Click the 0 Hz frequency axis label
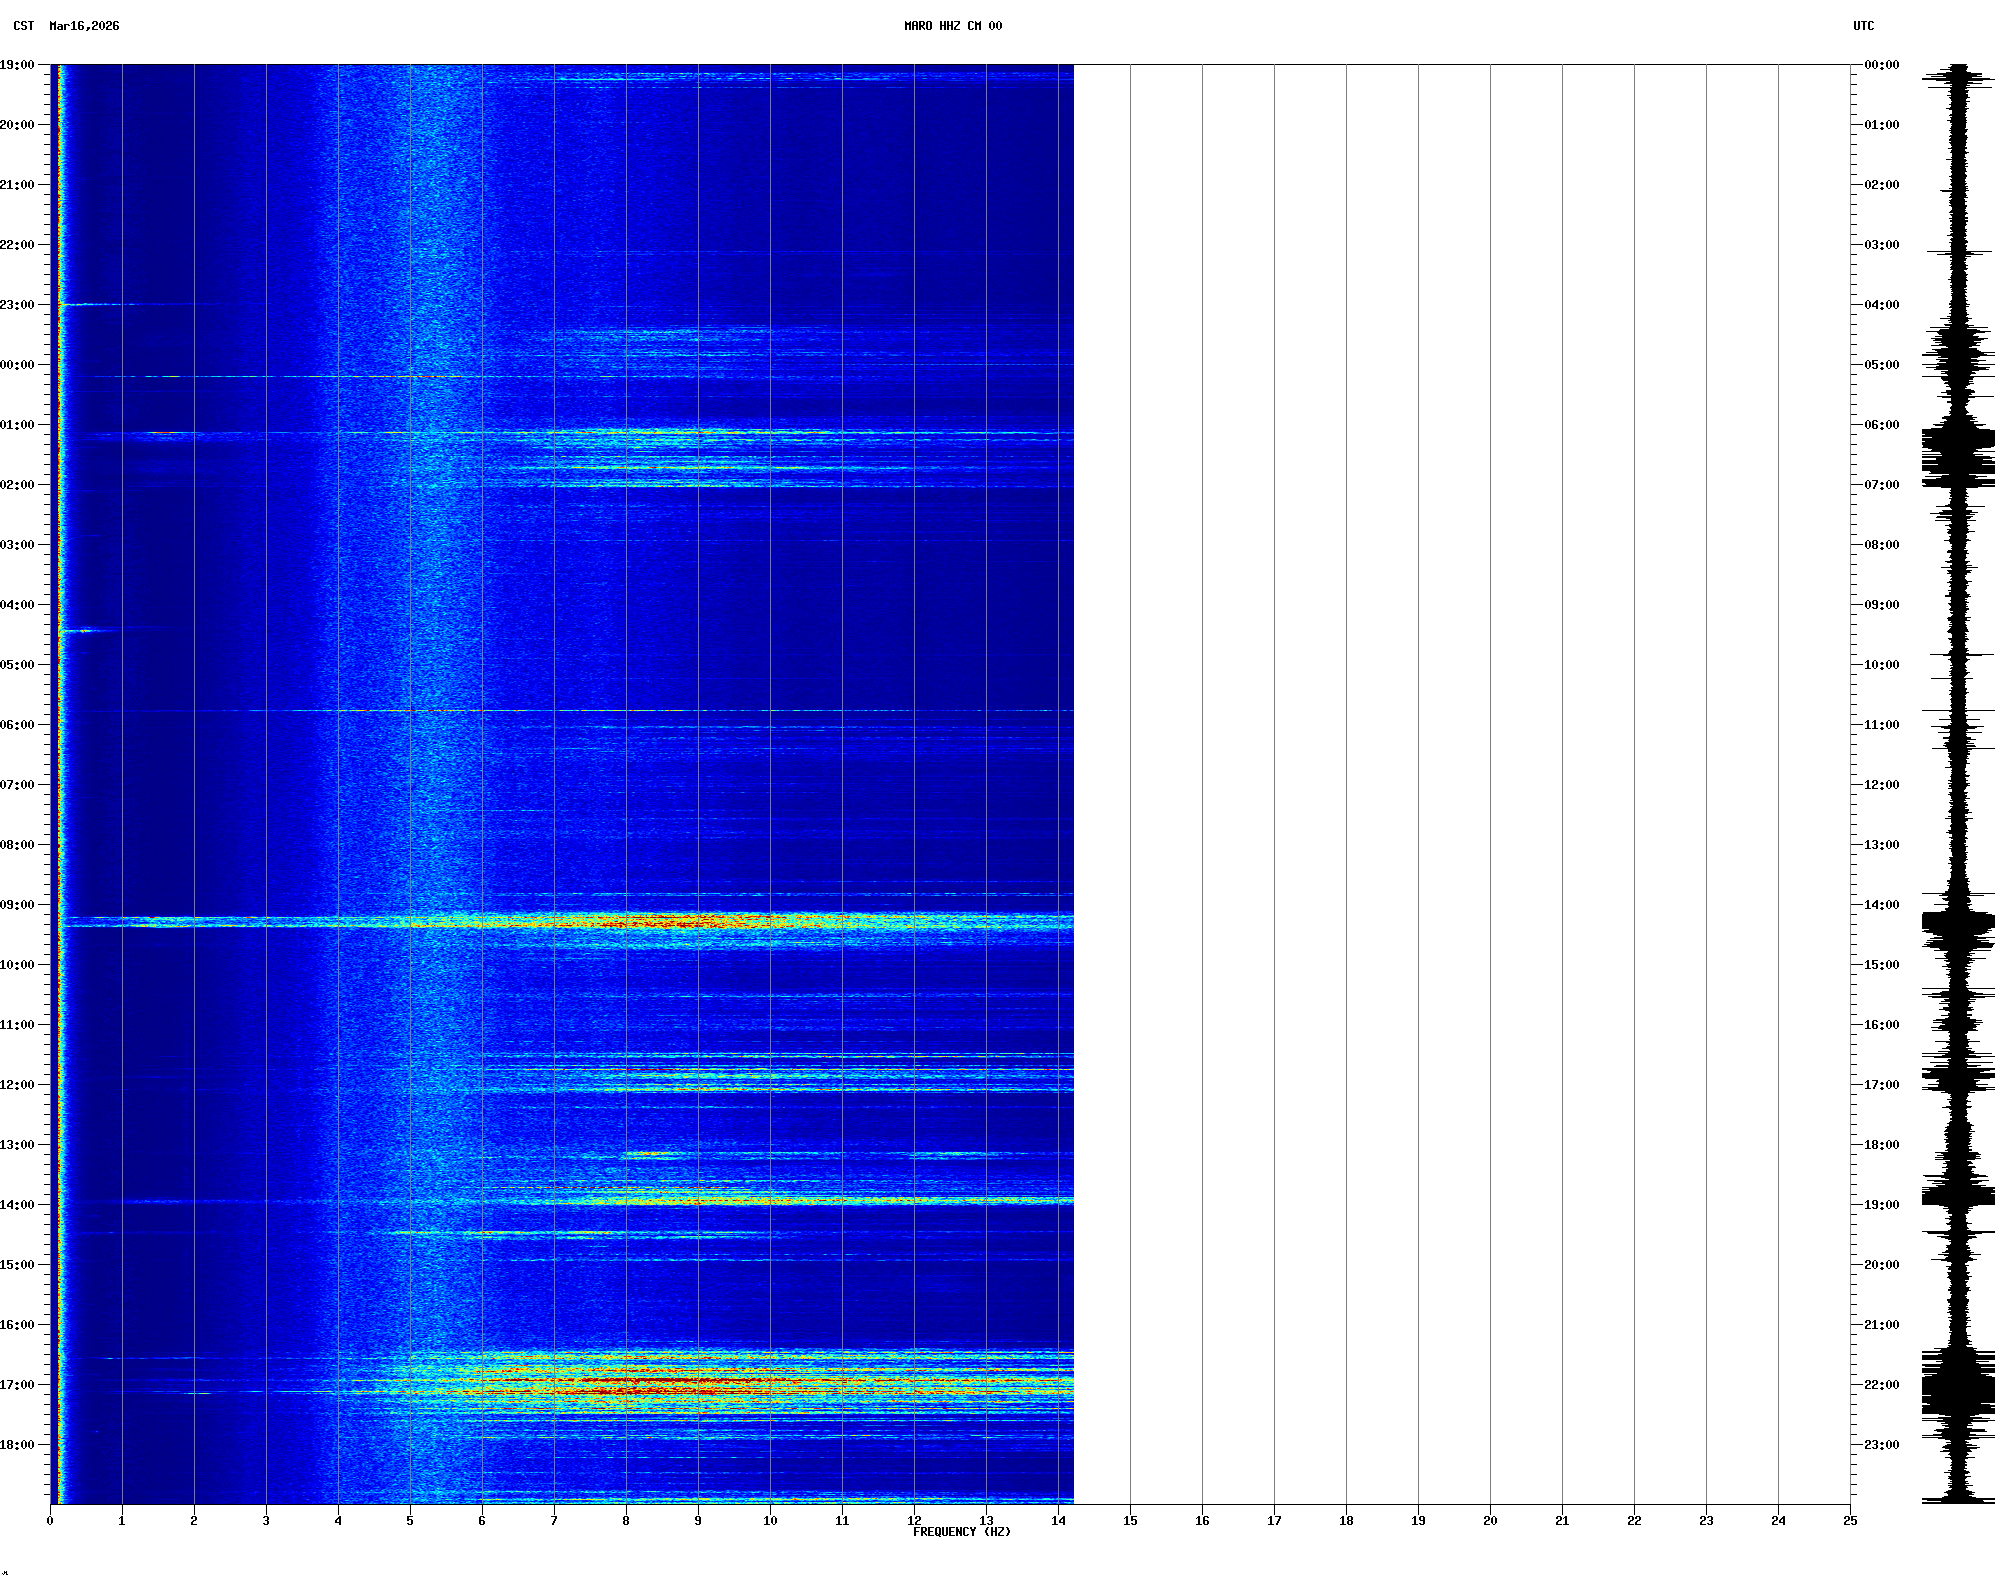Viewport: 2002px width, 1584px height. tap(50, 1521)
